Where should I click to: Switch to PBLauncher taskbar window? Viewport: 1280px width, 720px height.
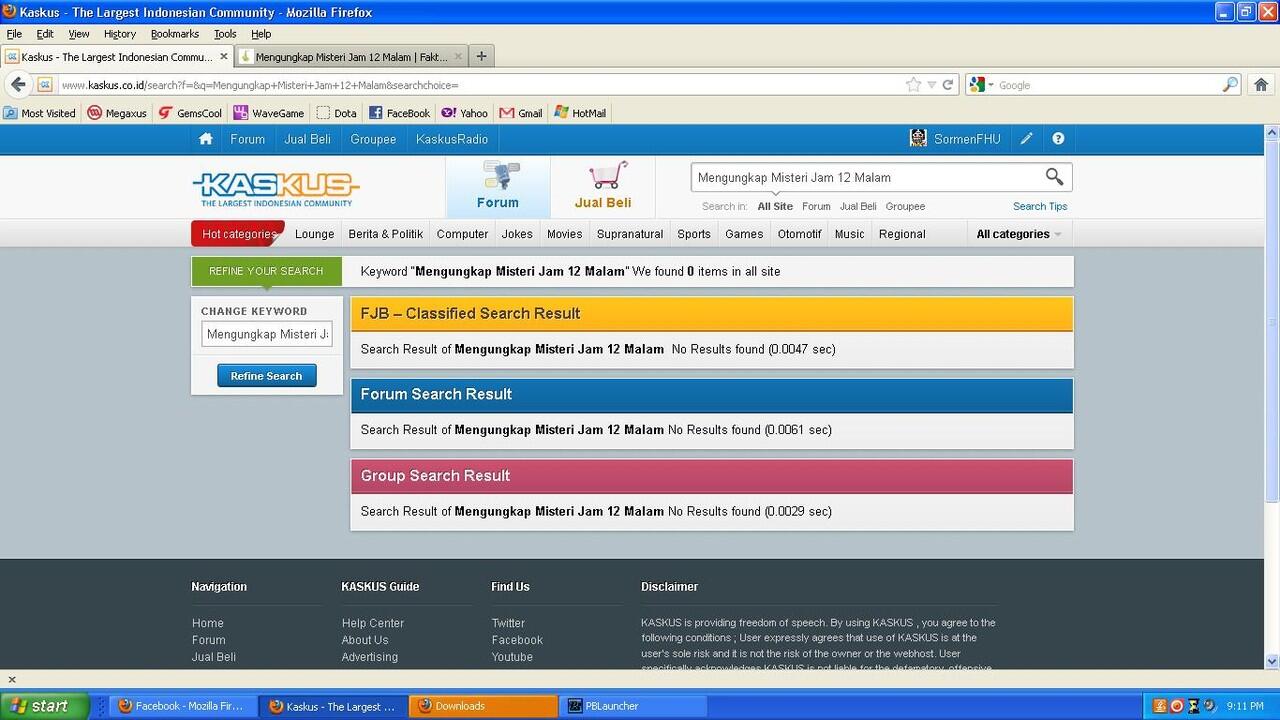(633, 706)
